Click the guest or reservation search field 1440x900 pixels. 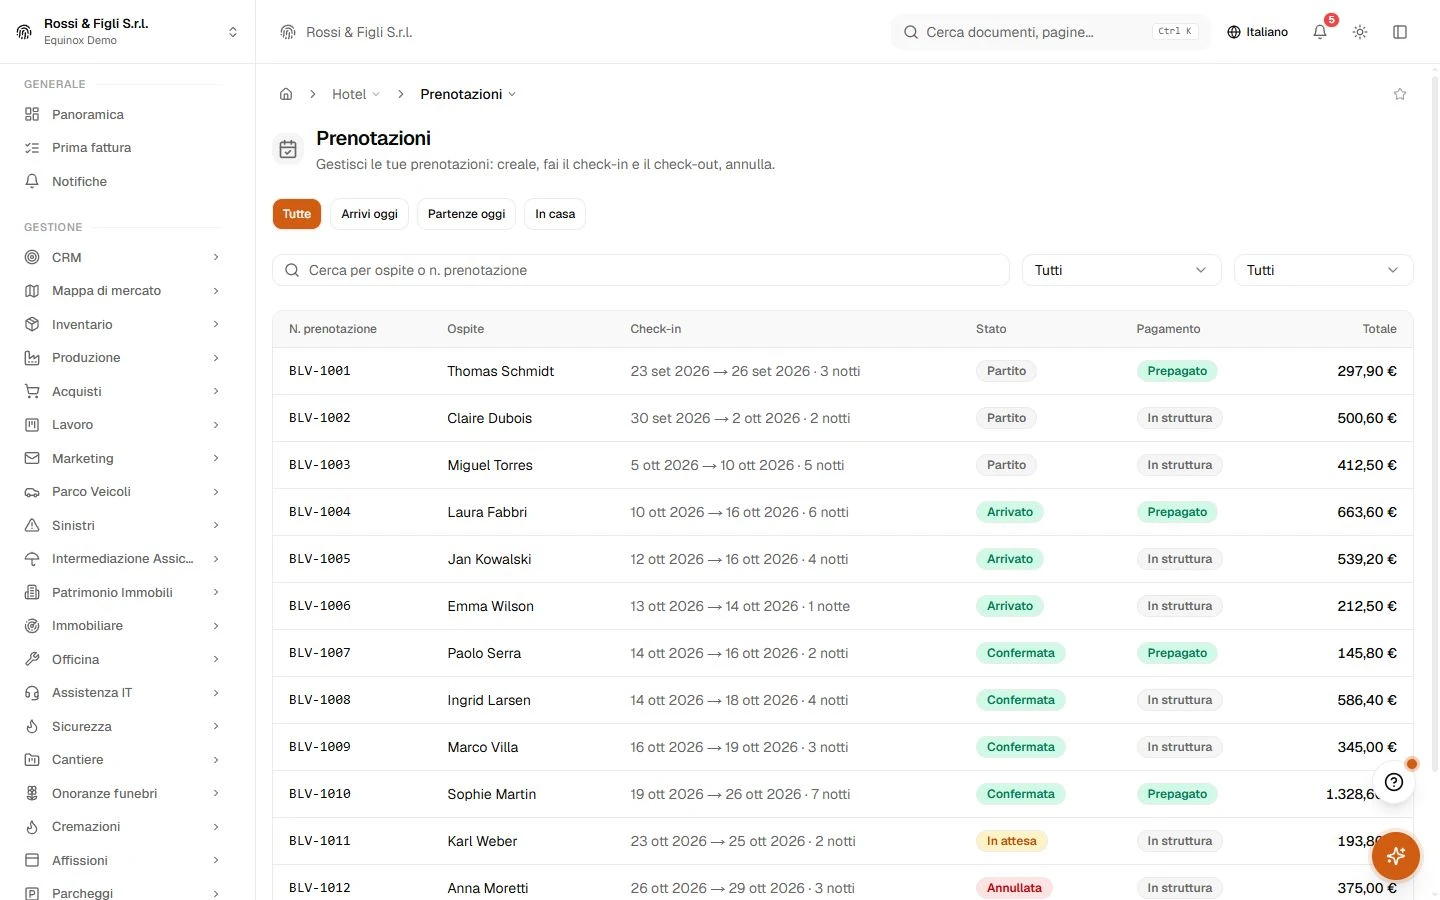coord(641,270)
